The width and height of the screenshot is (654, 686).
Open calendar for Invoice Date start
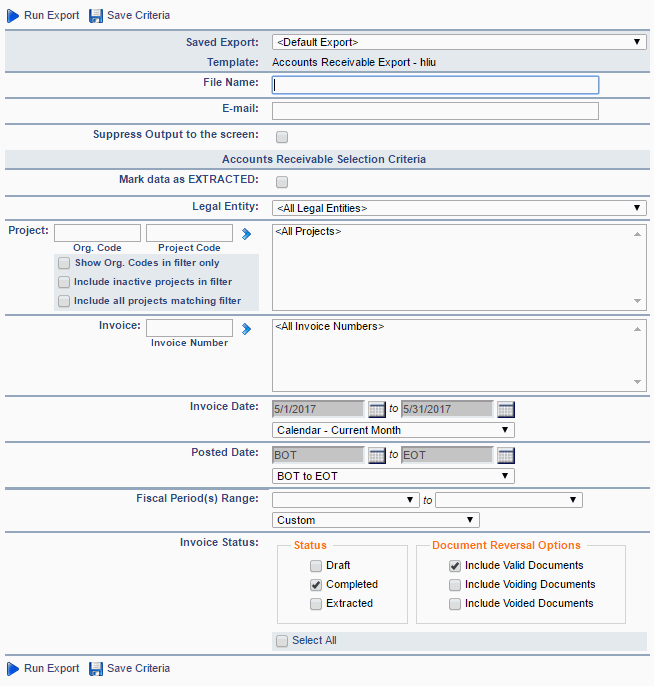coord(376,410)
